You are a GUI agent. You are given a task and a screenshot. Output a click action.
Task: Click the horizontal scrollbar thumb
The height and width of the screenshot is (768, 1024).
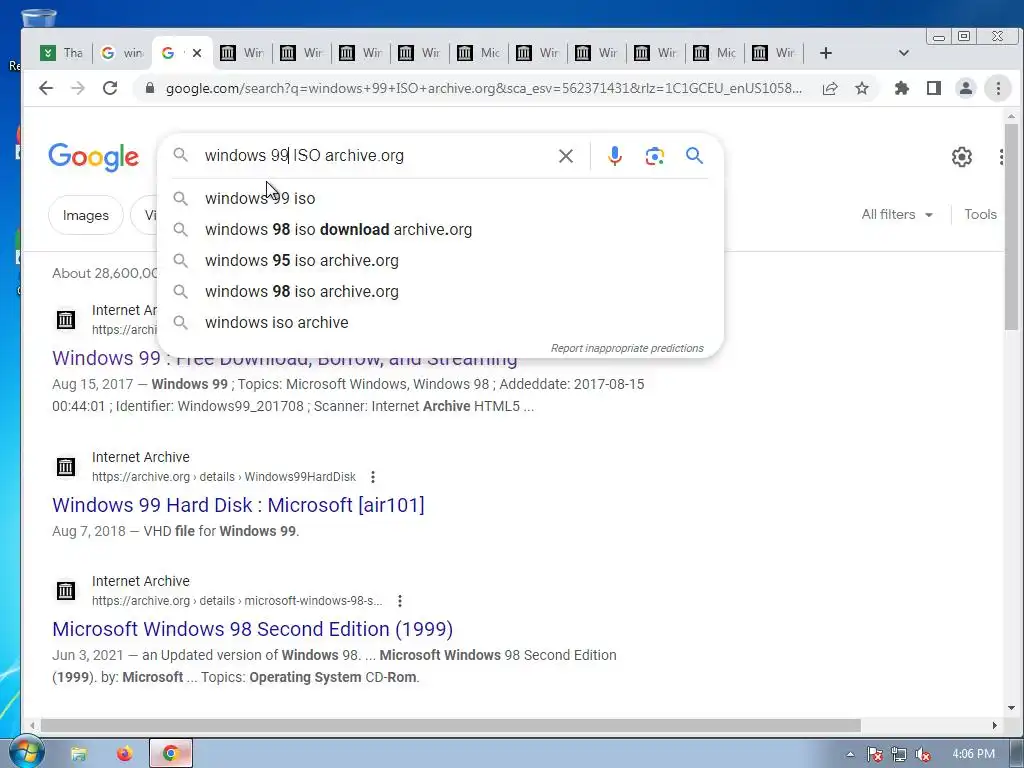point(451,726)
